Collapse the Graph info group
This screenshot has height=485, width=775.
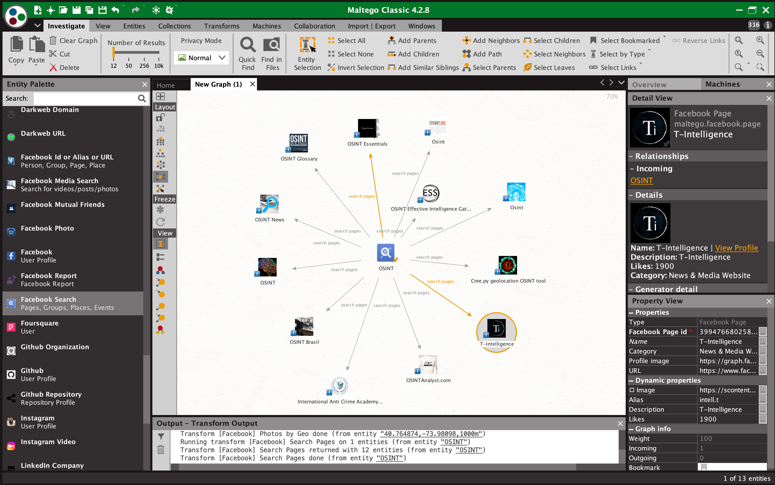tap(631, 429)
